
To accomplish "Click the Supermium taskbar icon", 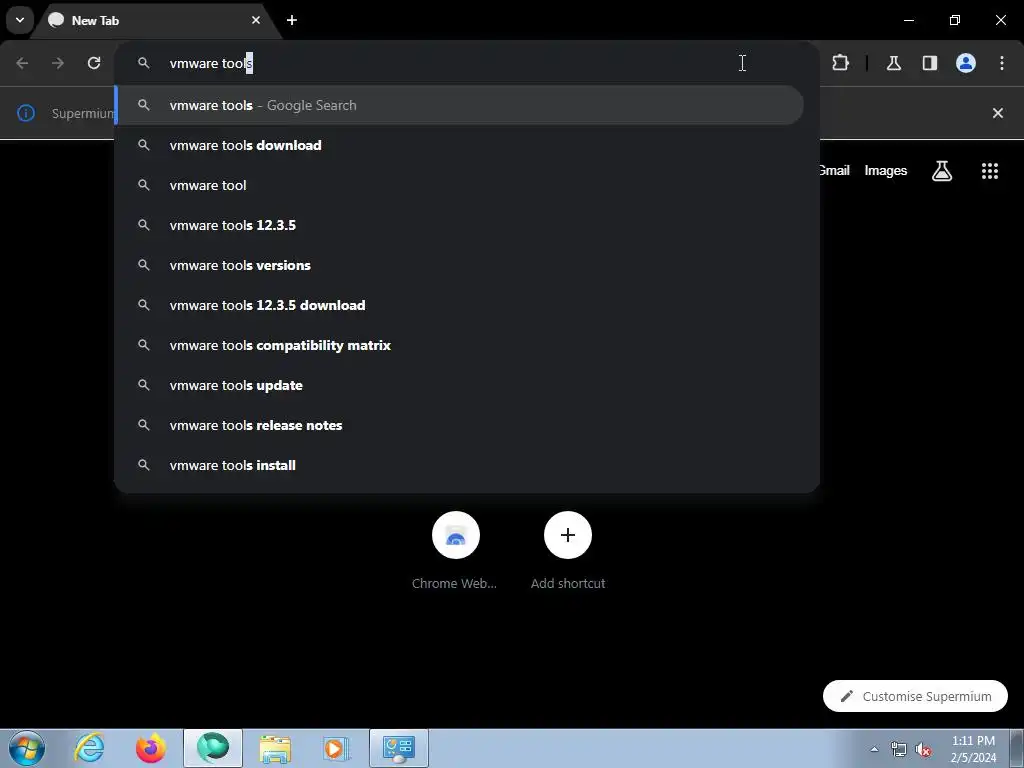I will coord(213,748).
